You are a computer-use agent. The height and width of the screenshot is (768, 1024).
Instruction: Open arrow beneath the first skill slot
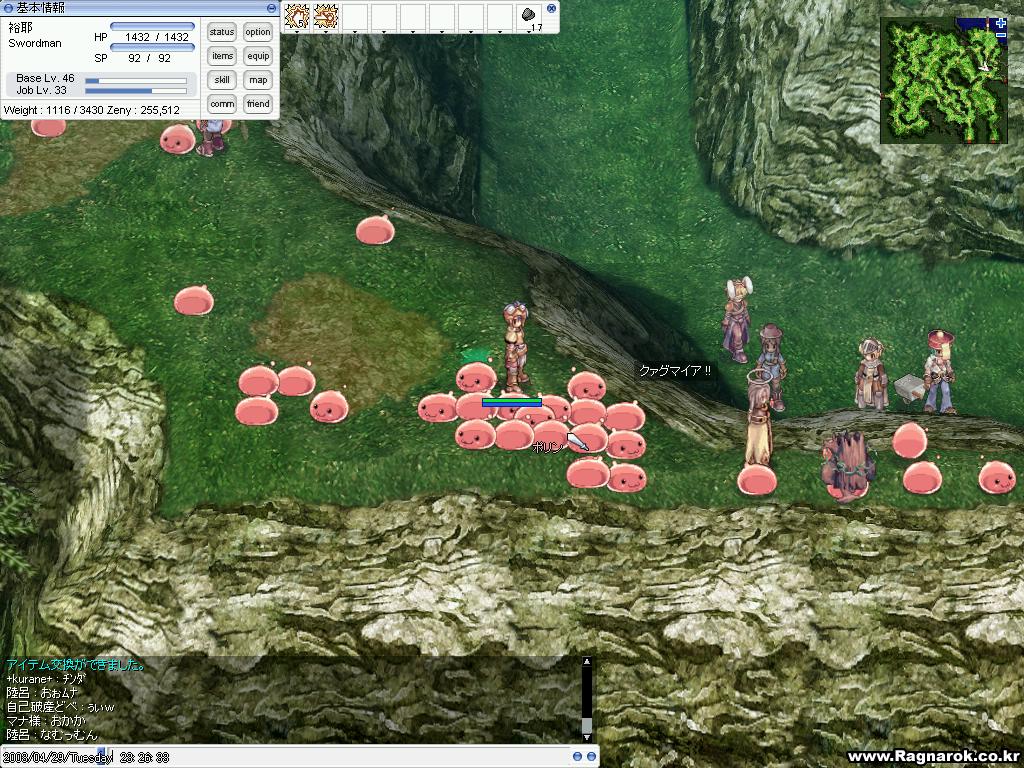[x=296, y=31]
